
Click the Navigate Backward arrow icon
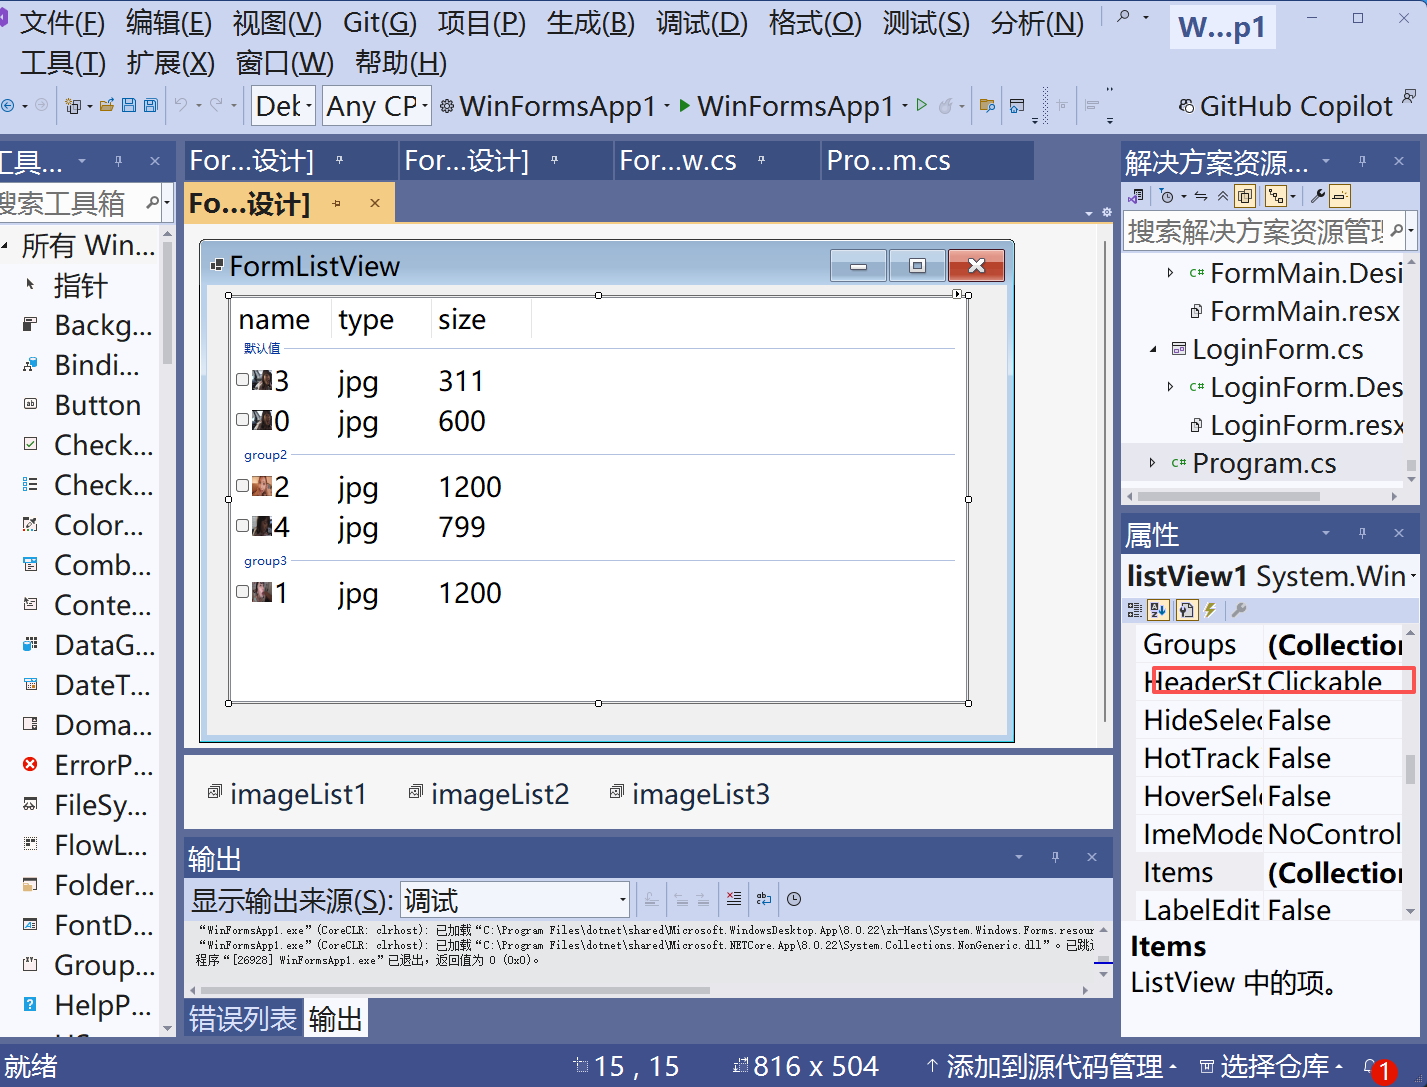8,105
